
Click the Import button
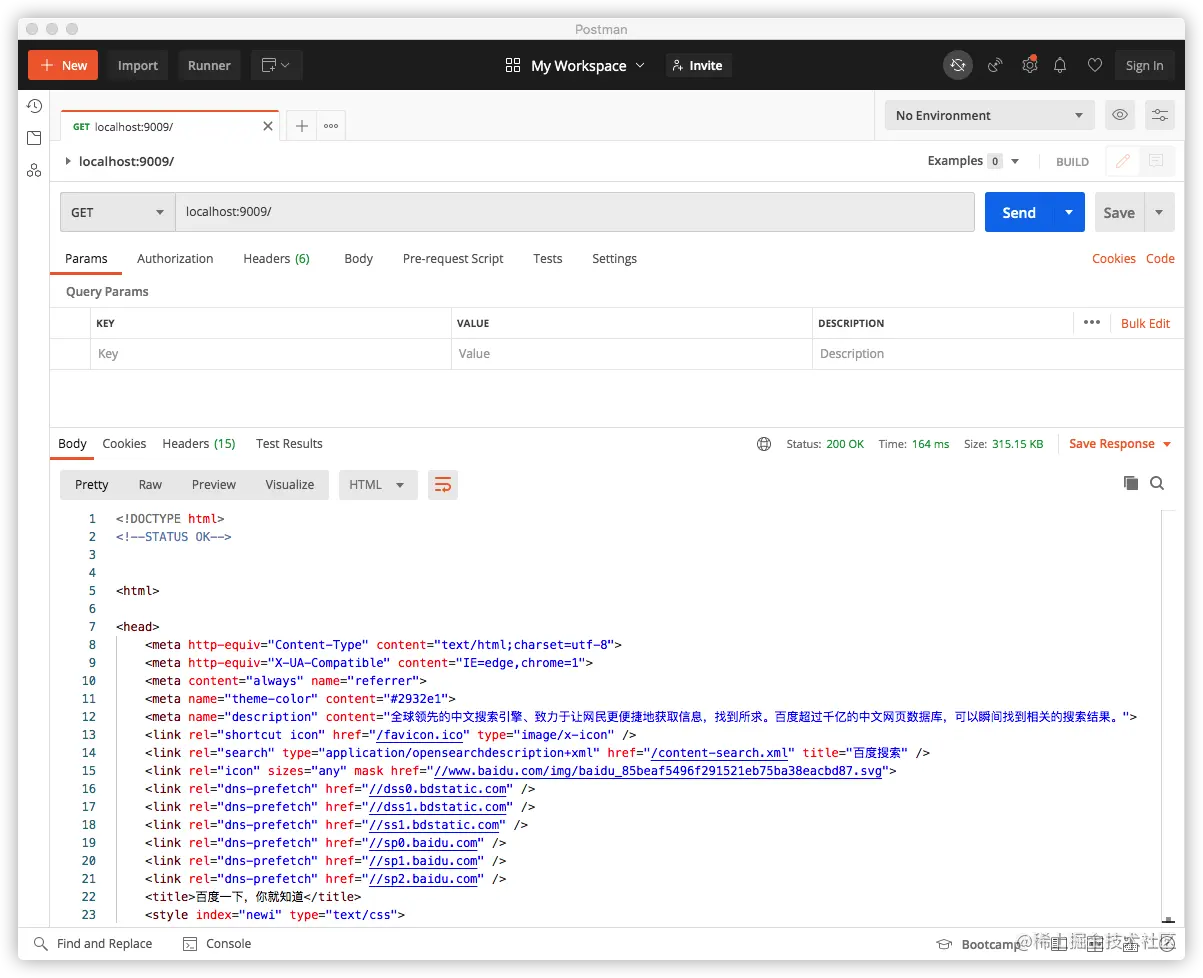click(138, 65)
